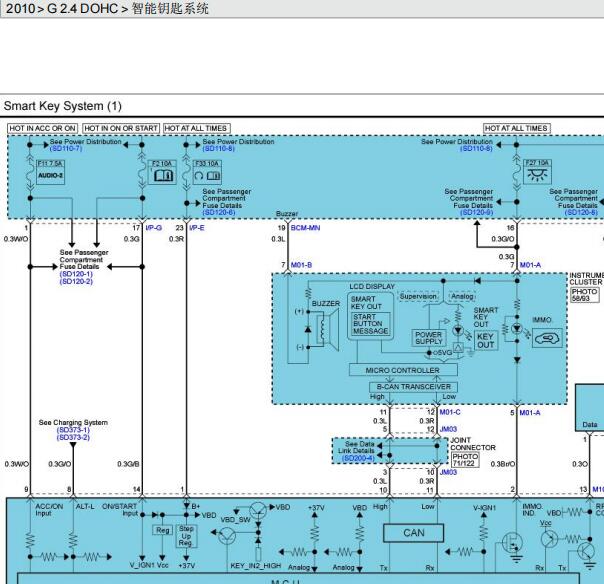Click the ON/START Input label
Image resolution: width=604 pixels, height=584 pixels.
119,510
